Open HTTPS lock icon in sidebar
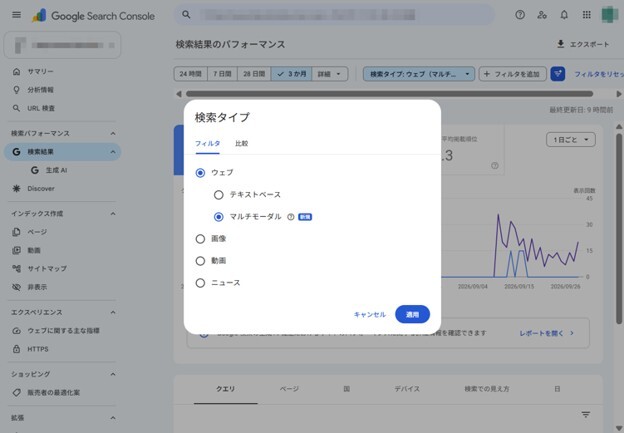624x433 pixels. tap(16, 349)
